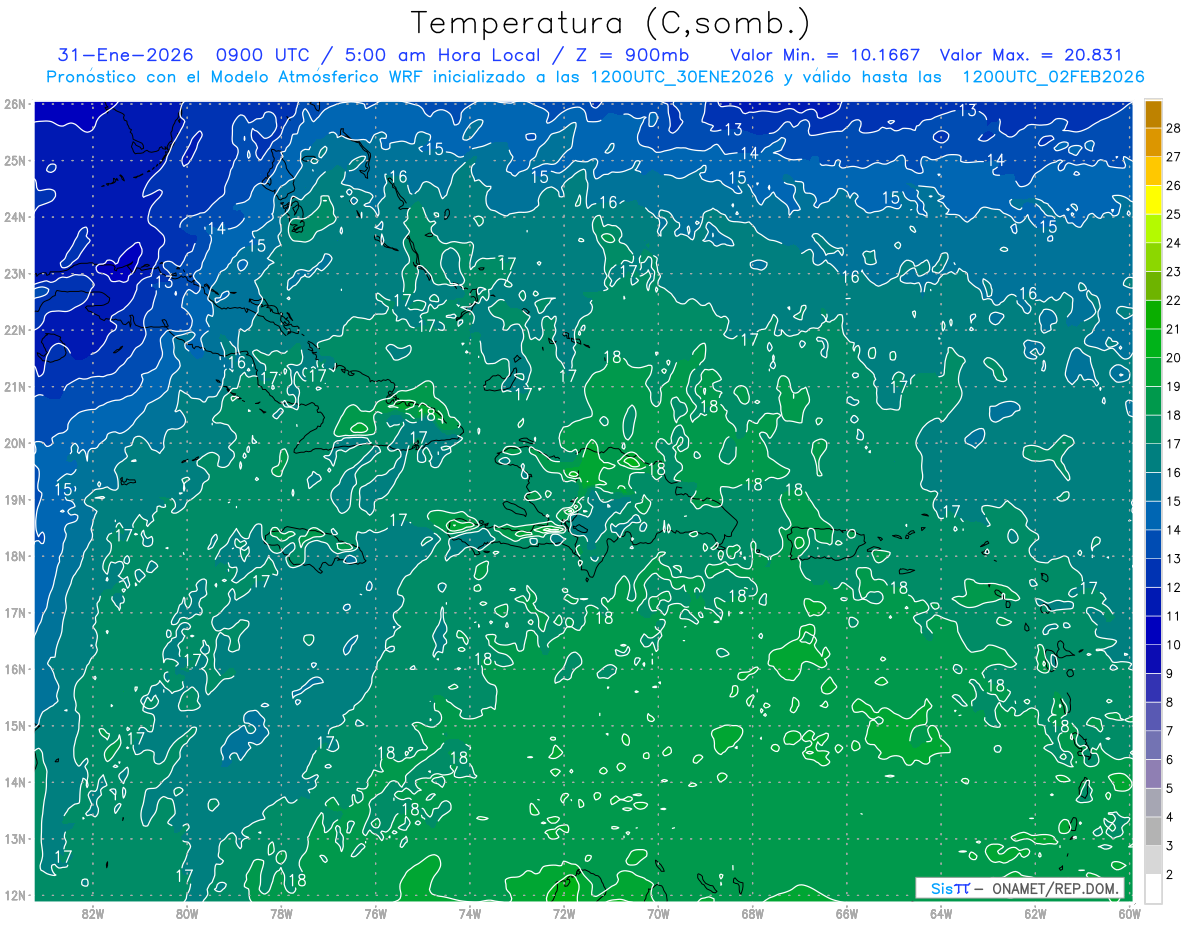Image resolution: width=1200 pixels, height=927 pixels.
Task: Click the green colorbar segment between 20 and 21
Action: [x=1153, y=344]
